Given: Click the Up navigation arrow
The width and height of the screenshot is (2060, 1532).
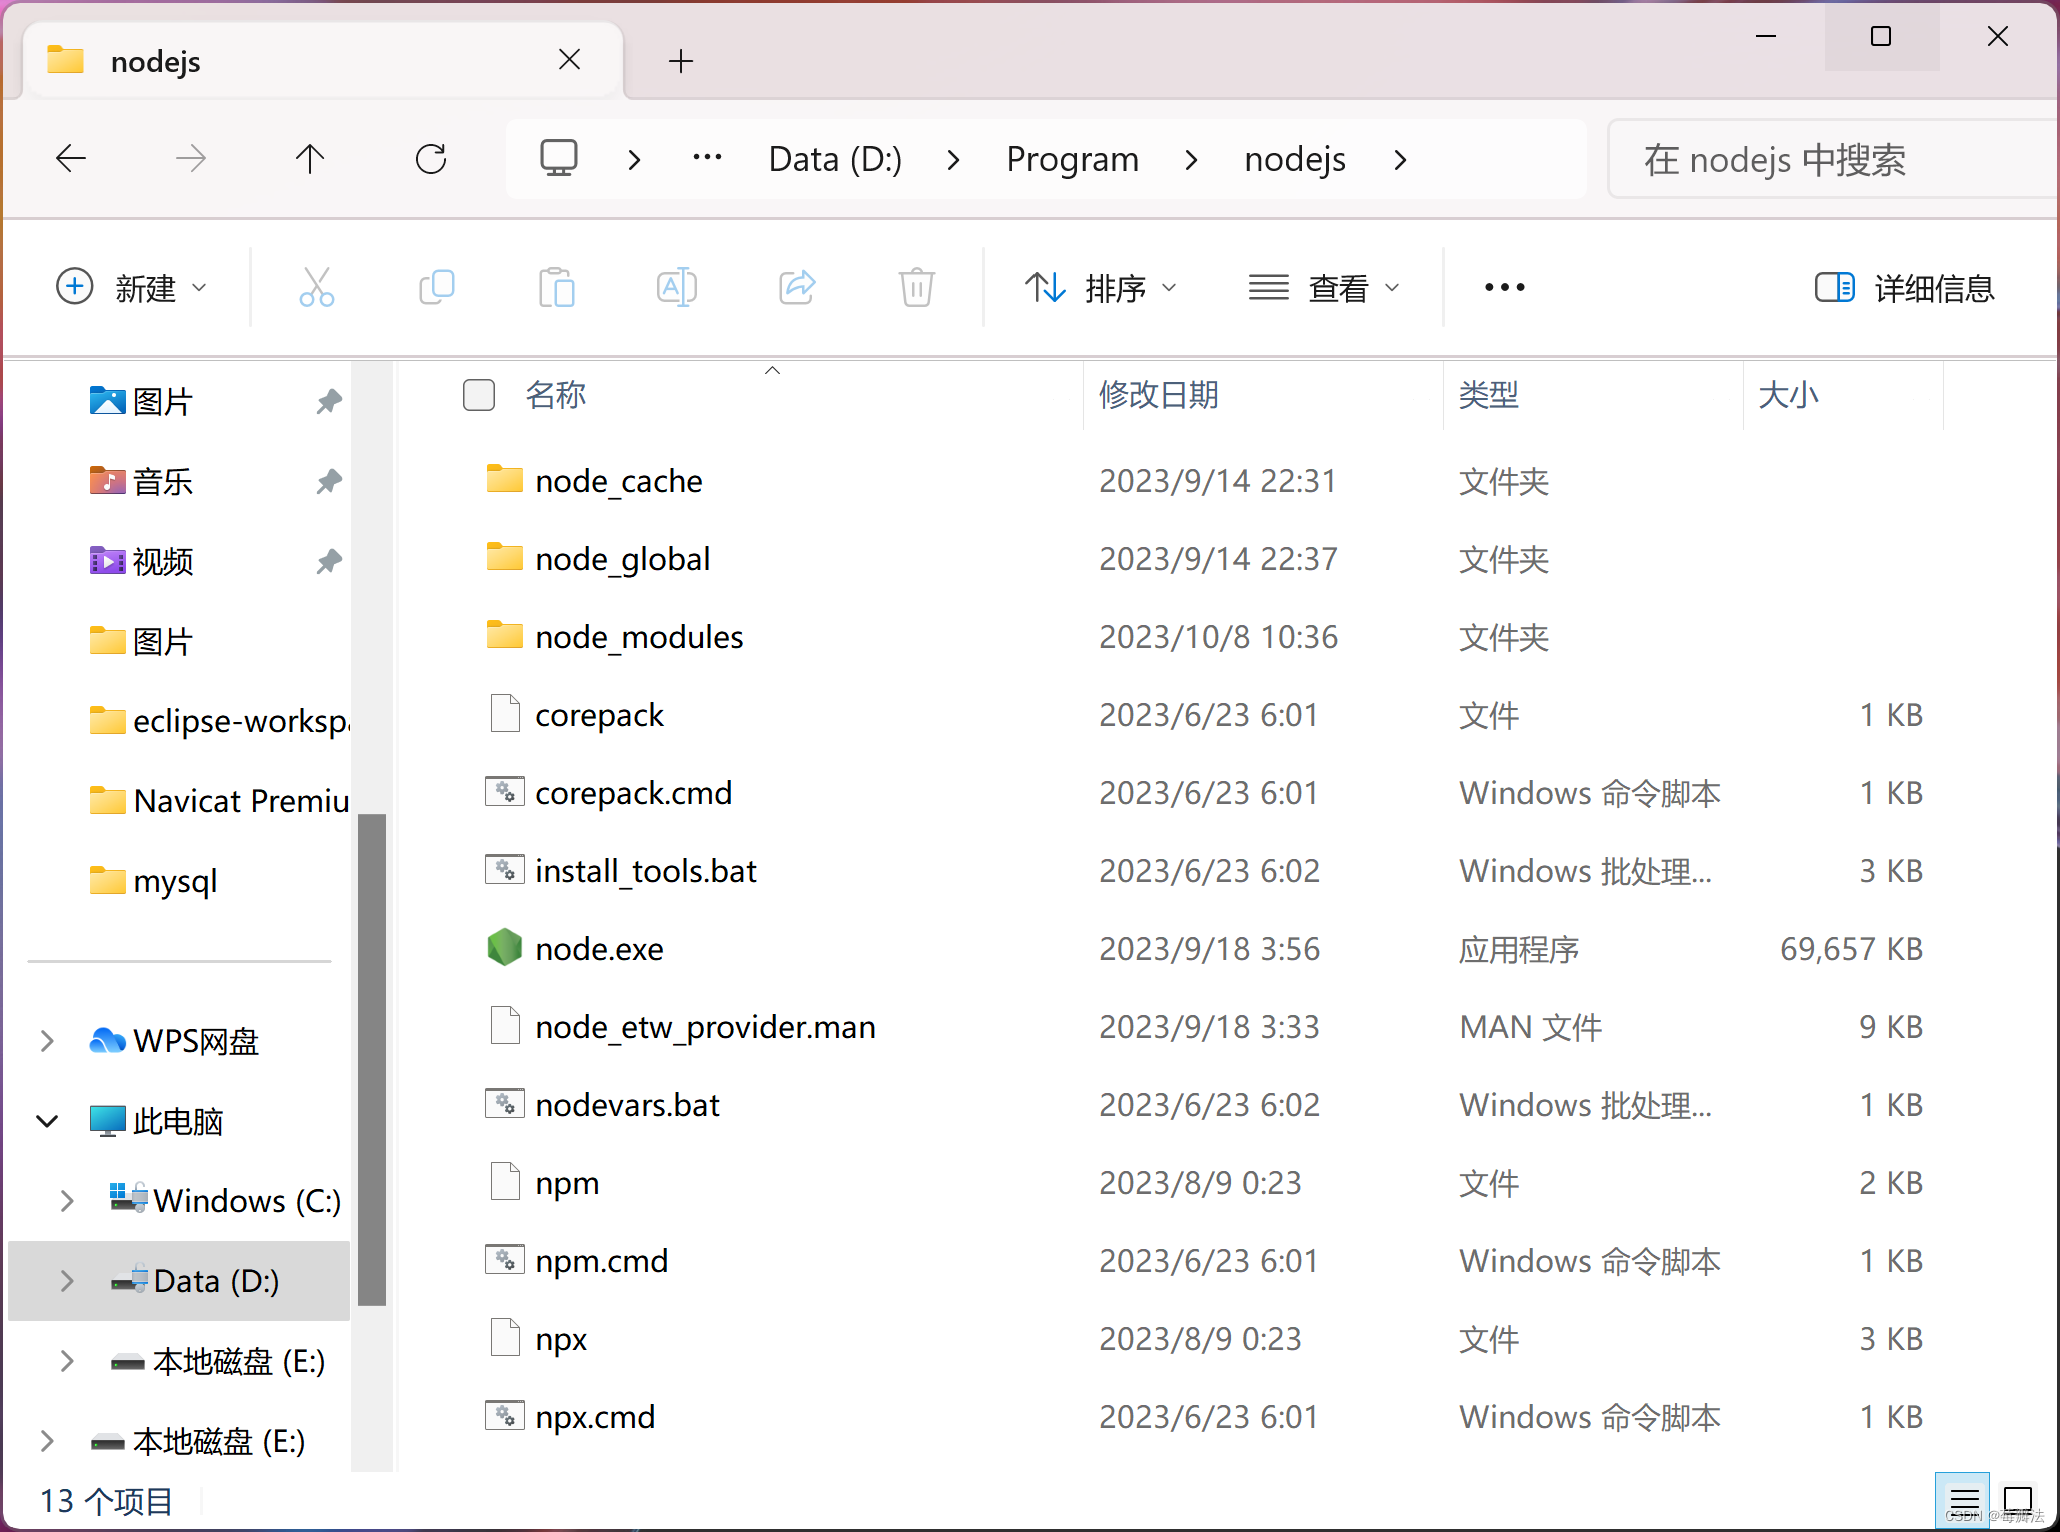Looking at the screenshot, I should 310,158.
